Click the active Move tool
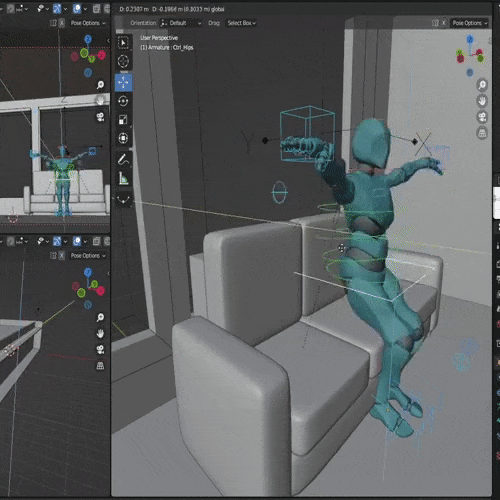500x500 pixels. [x=123, y=82]
